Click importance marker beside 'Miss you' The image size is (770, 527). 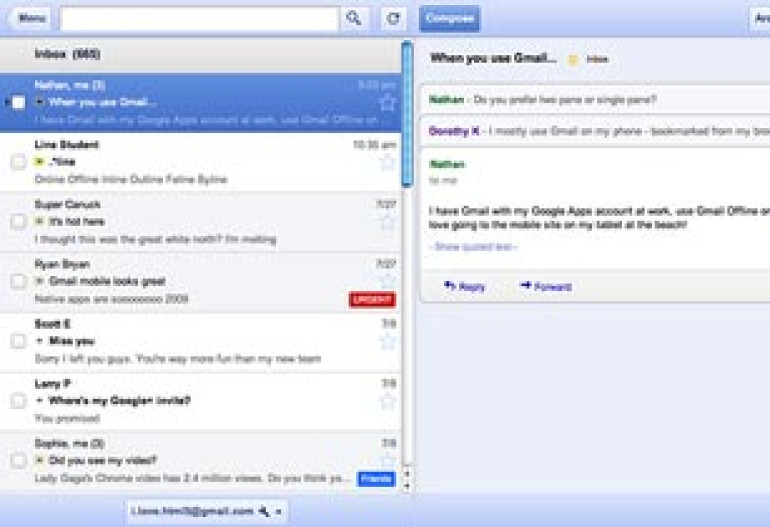pos(40,341)
